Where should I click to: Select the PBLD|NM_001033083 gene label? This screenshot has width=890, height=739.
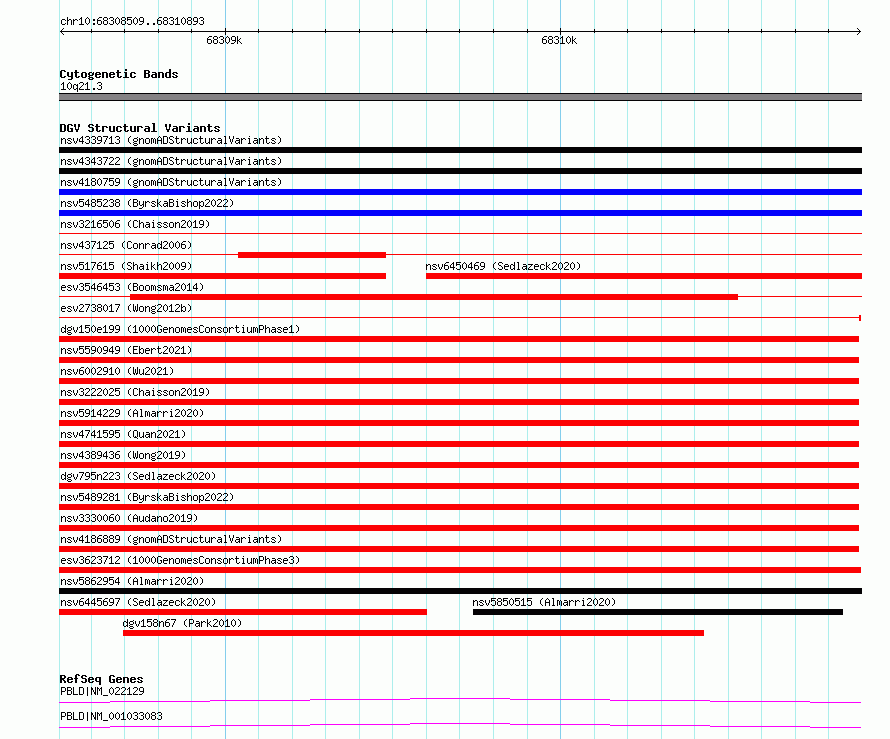pos(111,716)
